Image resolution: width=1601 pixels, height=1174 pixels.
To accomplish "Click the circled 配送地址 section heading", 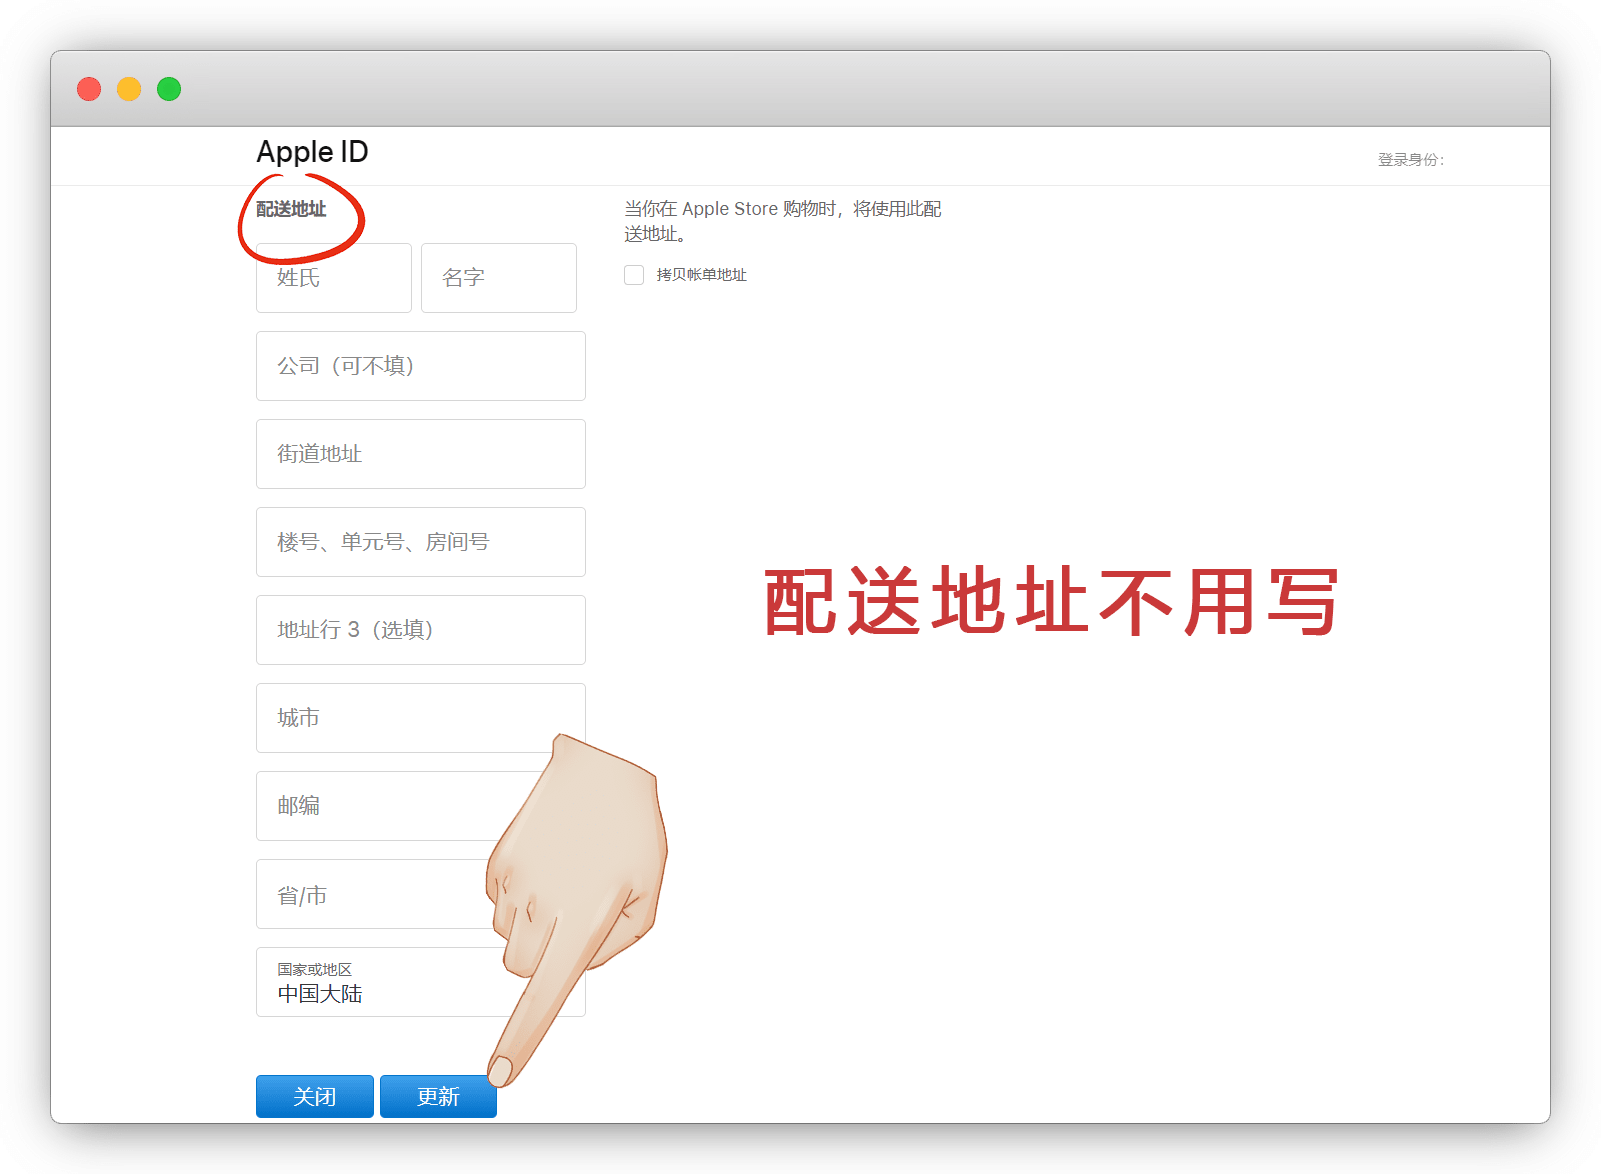I will 291,209.
